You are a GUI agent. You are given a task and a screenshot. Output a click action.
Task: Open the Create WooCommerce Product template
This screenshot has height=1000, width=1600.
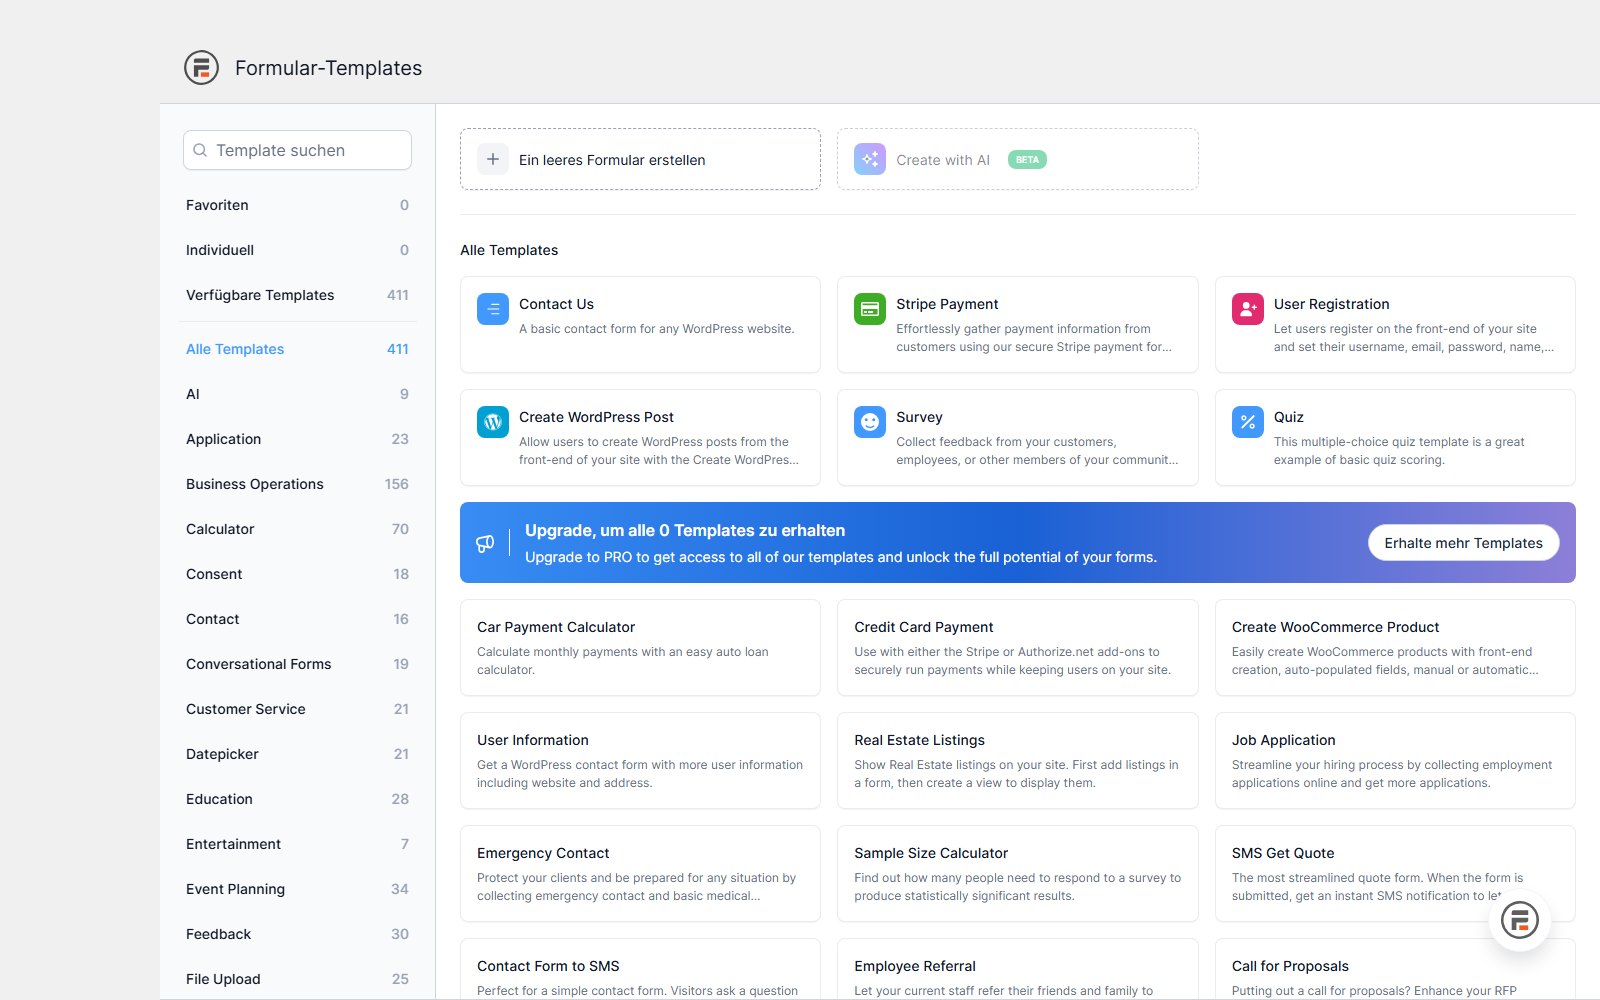pos(1395,648)
